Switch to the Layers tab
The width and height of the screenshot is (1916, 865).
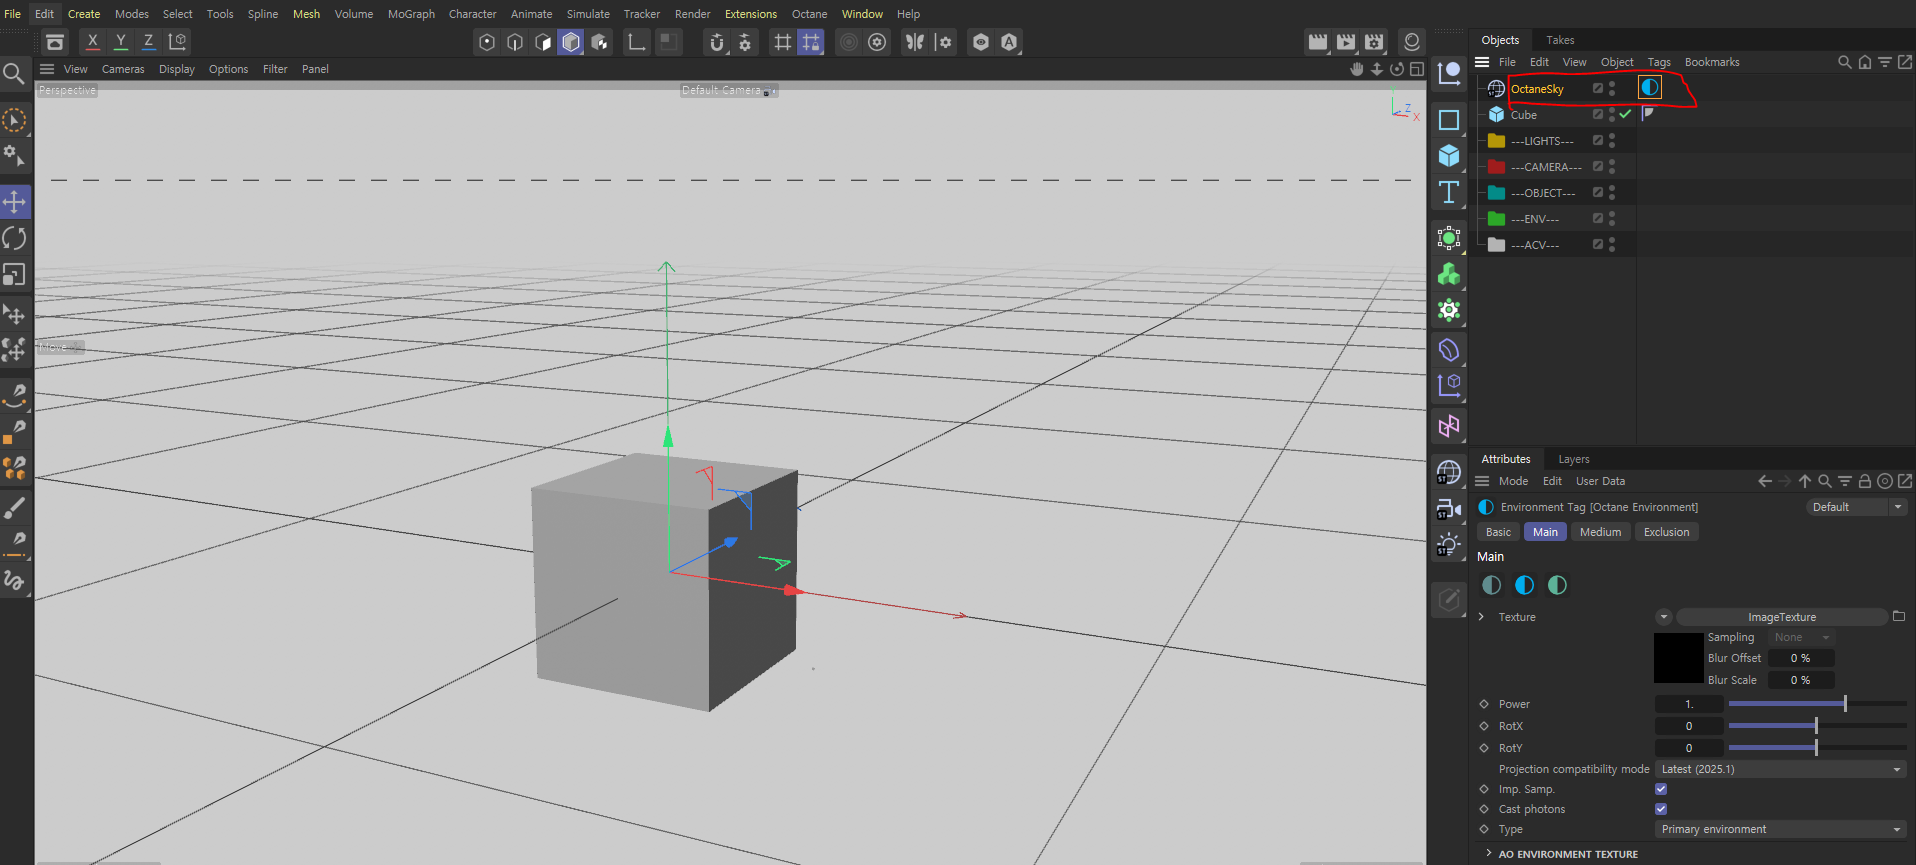(1573, 459)
